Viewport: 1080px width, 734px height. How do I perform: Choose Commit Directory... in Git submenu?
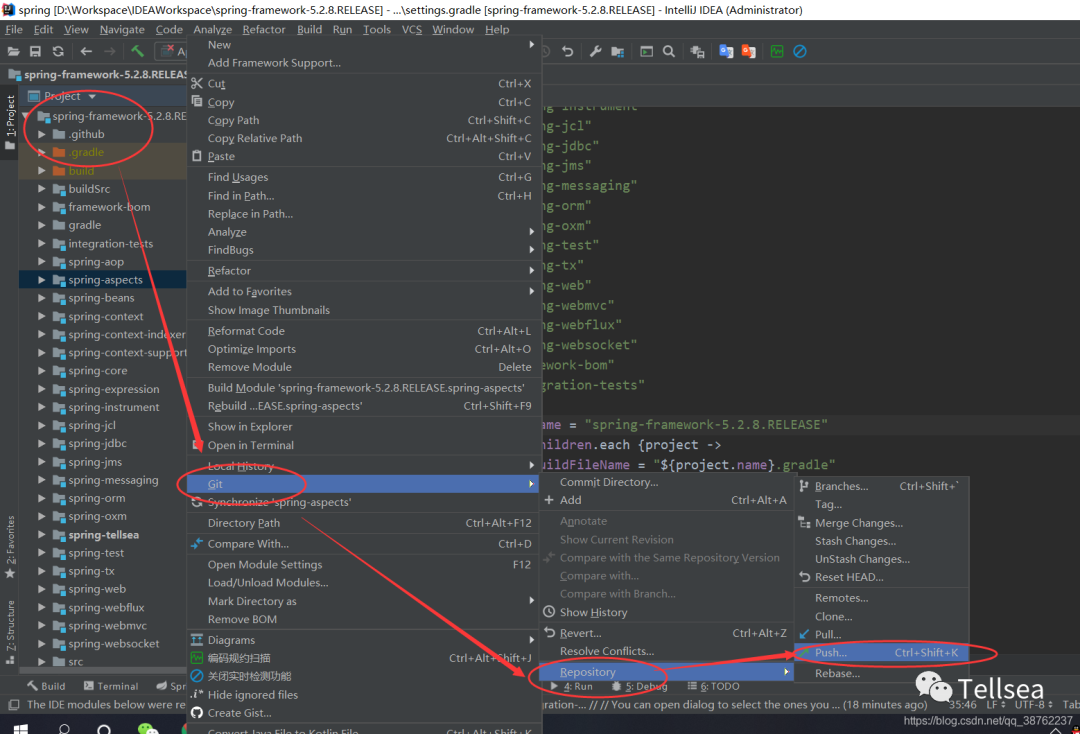pyautogui.click(x=667, y=482)
